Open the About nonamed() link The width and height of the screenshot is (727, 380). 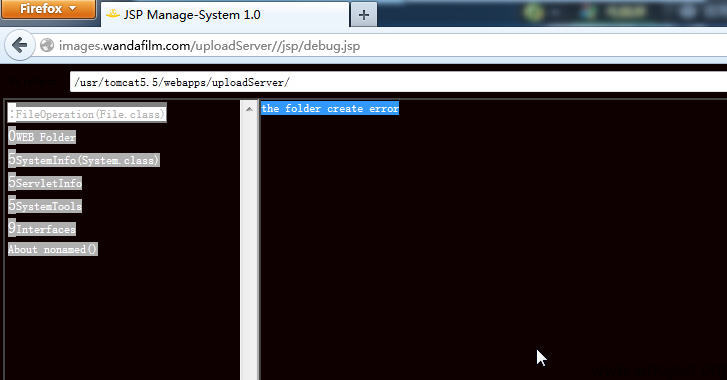(53, 249)
